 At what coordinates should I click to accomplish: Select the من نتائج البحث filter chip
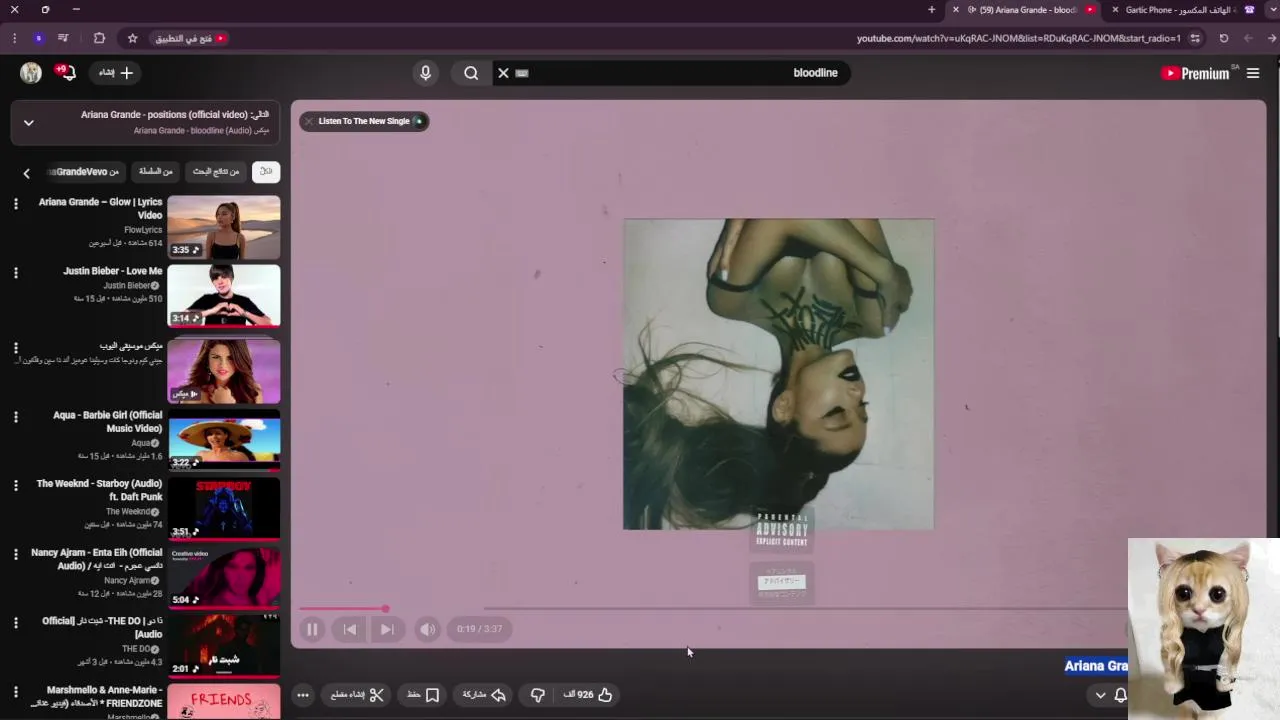[216, 172]
